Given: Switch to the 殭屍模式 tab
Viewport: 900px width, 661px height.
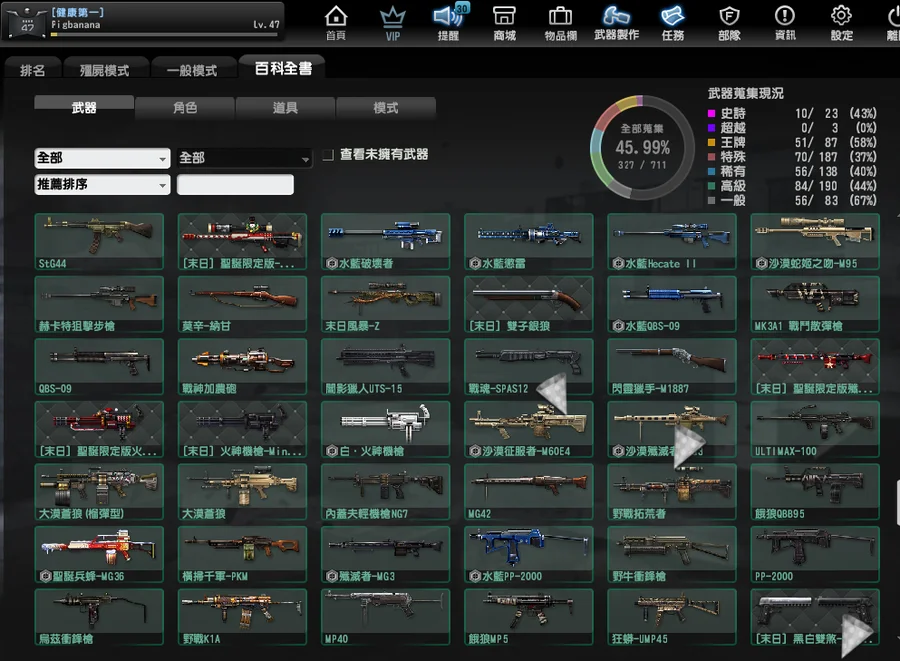Looking at the screenshot, I should (104, 70).
